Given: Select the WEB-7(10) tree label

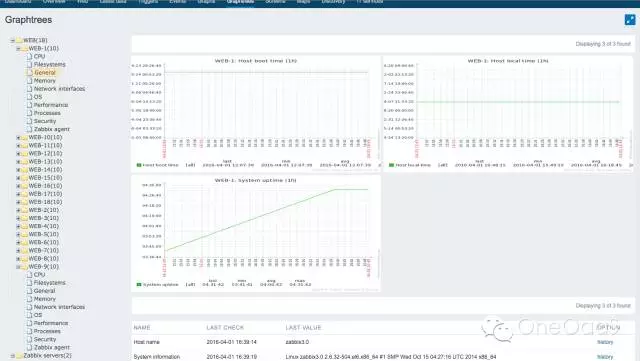Looking at the screenshot, I should pyautogui.click(x=44, y=250).
